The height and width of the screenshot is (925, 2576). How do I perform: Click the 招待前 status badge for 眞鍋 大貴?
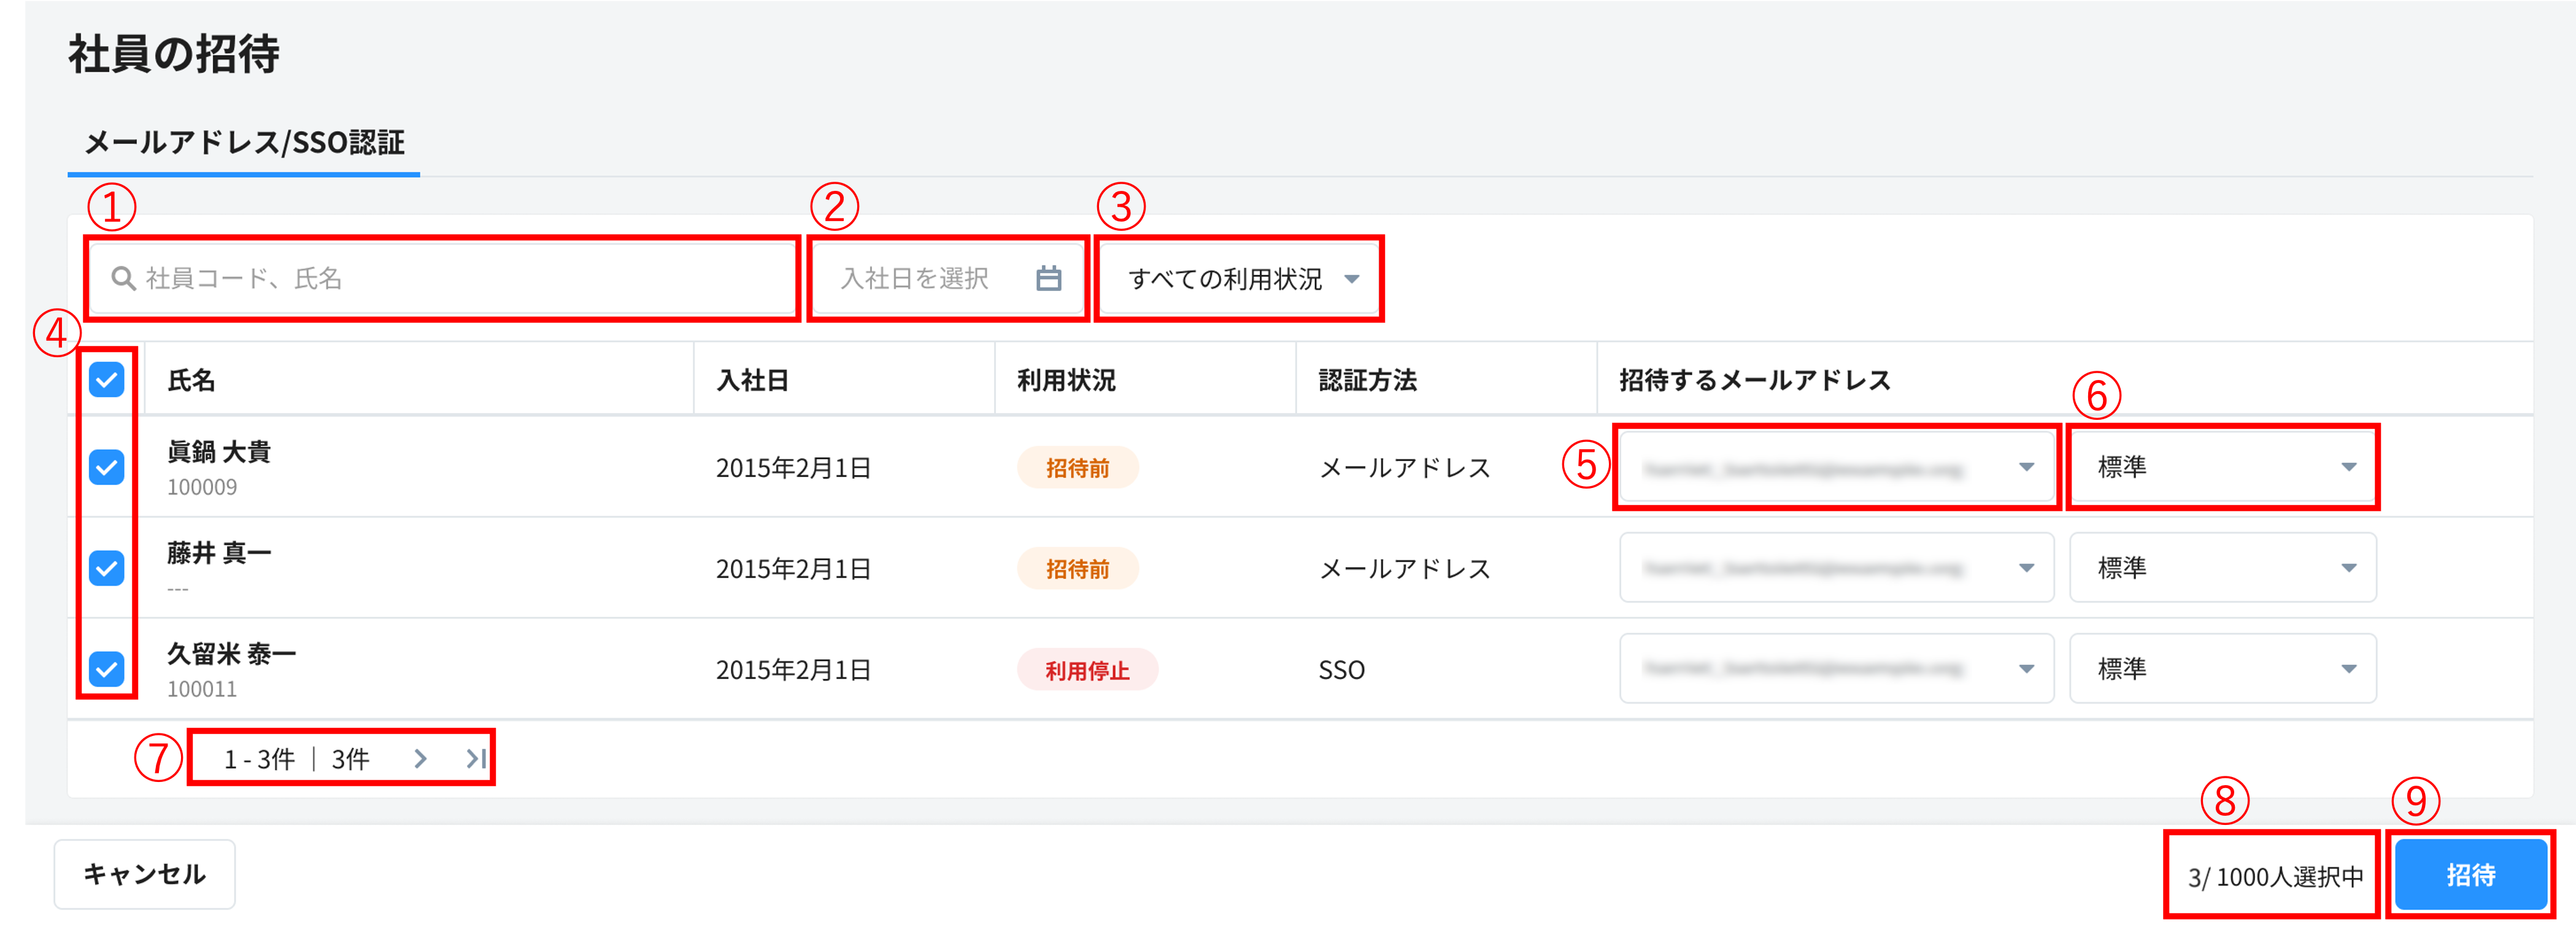point(1077,468)
